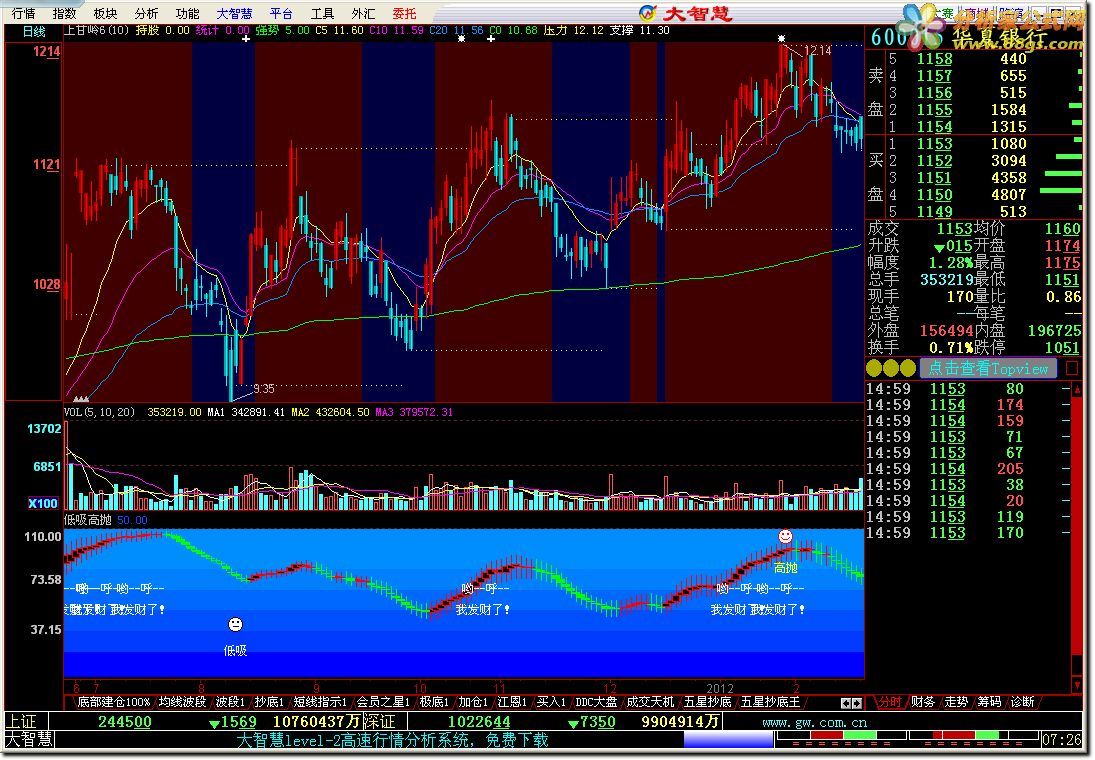This screenshot has height=760, width=1095.
Task: Open the 外汇 menu
Action: 363,13
